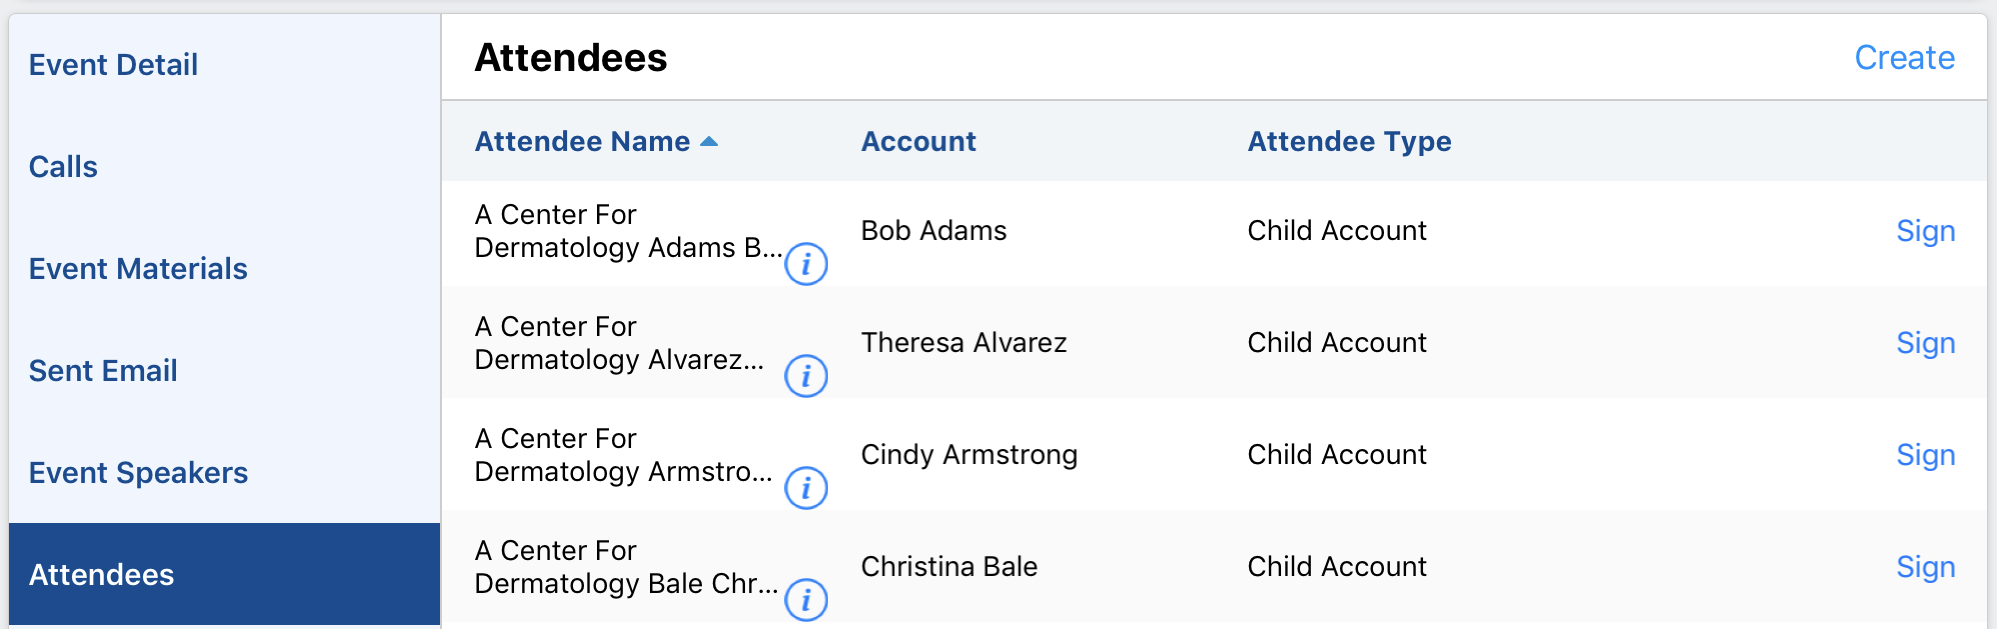1997x629 pixels.
Task: Click Sign for Bob Adams
Action: 1925,231
